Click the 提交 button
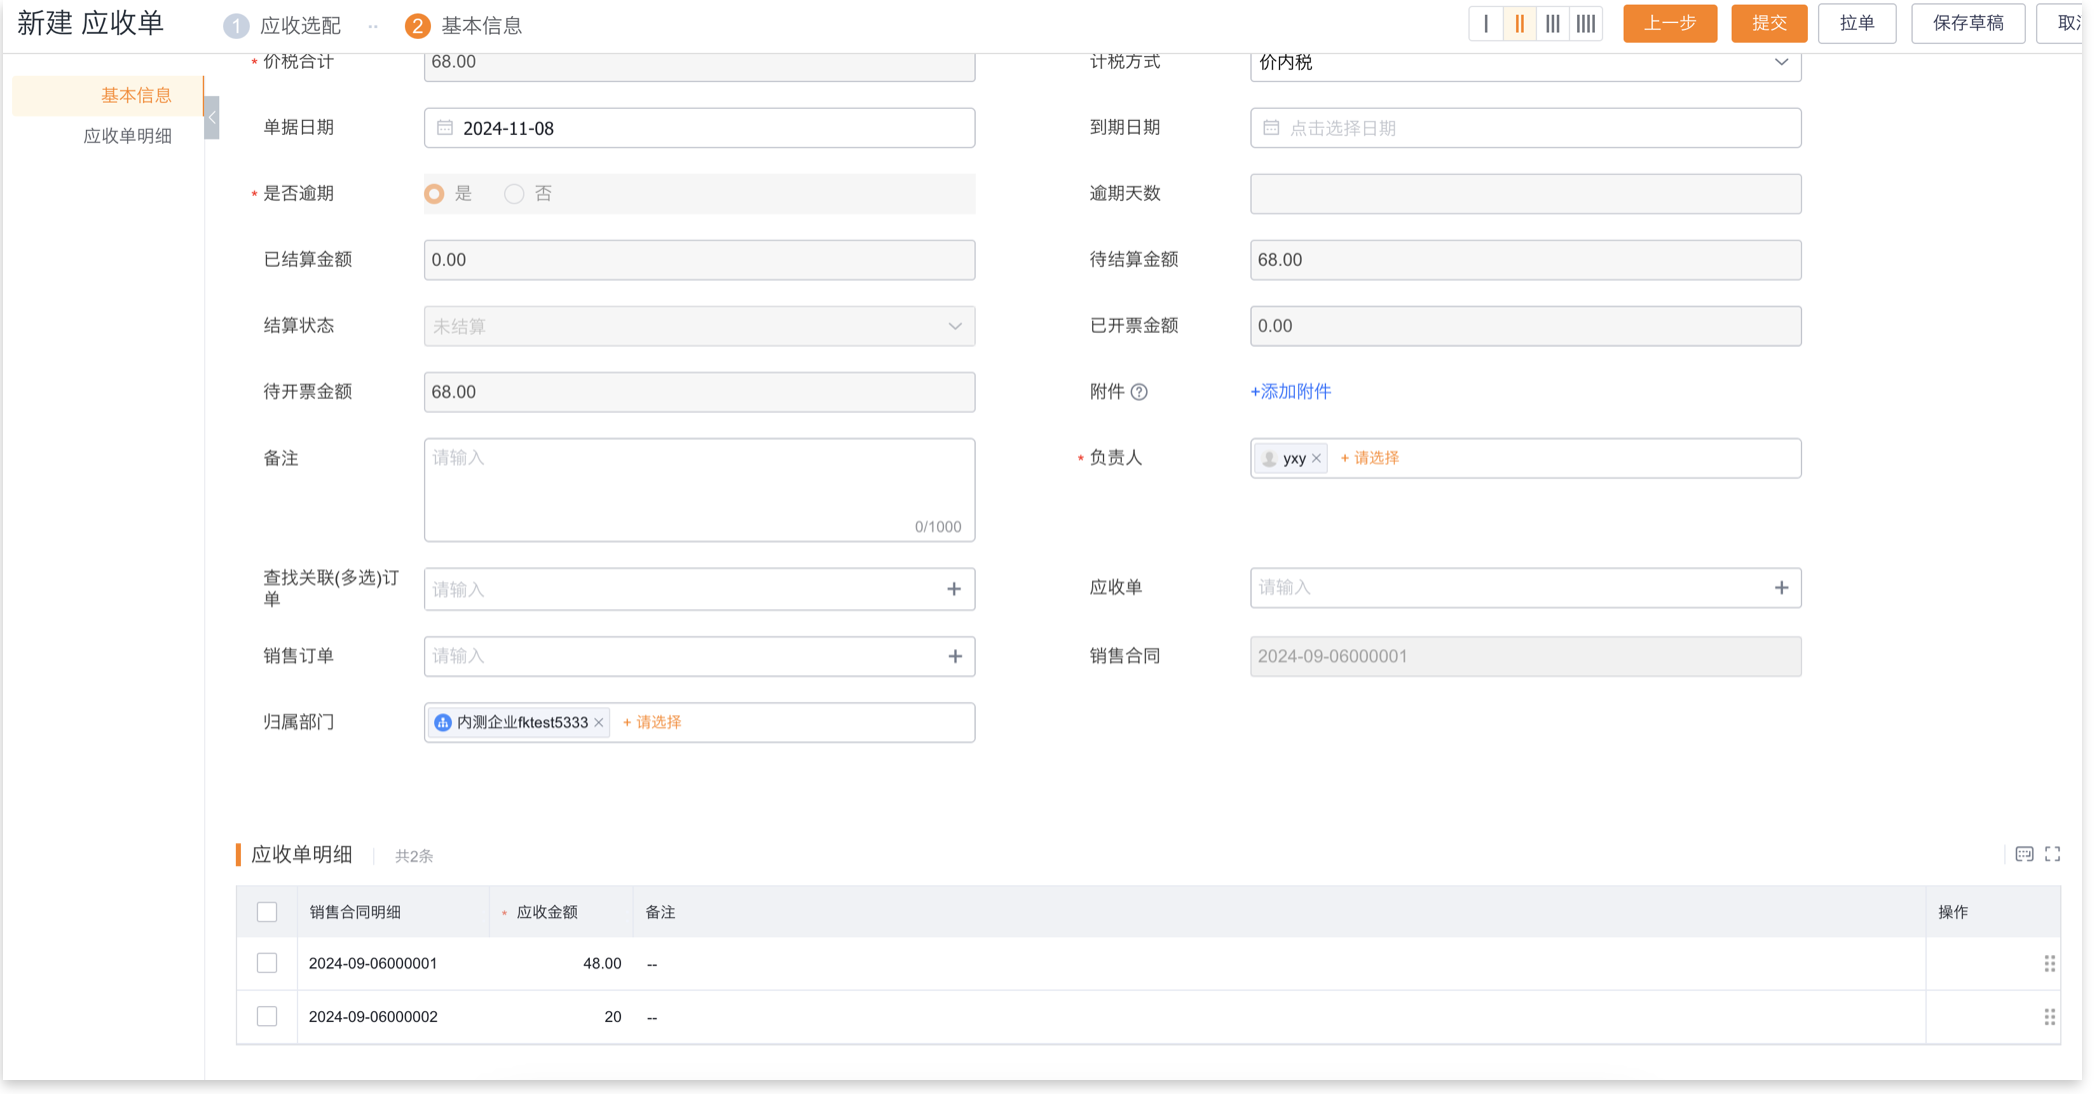This screenshot has width=2096, height=1094. pyautogui.click(x=1768, y=24)
